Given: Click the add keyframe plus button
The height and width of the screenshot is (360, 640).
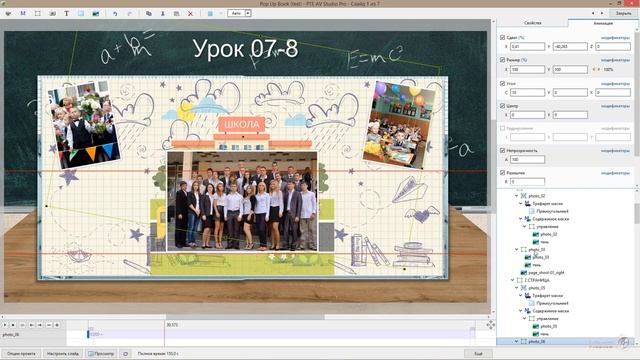Looking at the screenshot, I should tap(57, 325).
